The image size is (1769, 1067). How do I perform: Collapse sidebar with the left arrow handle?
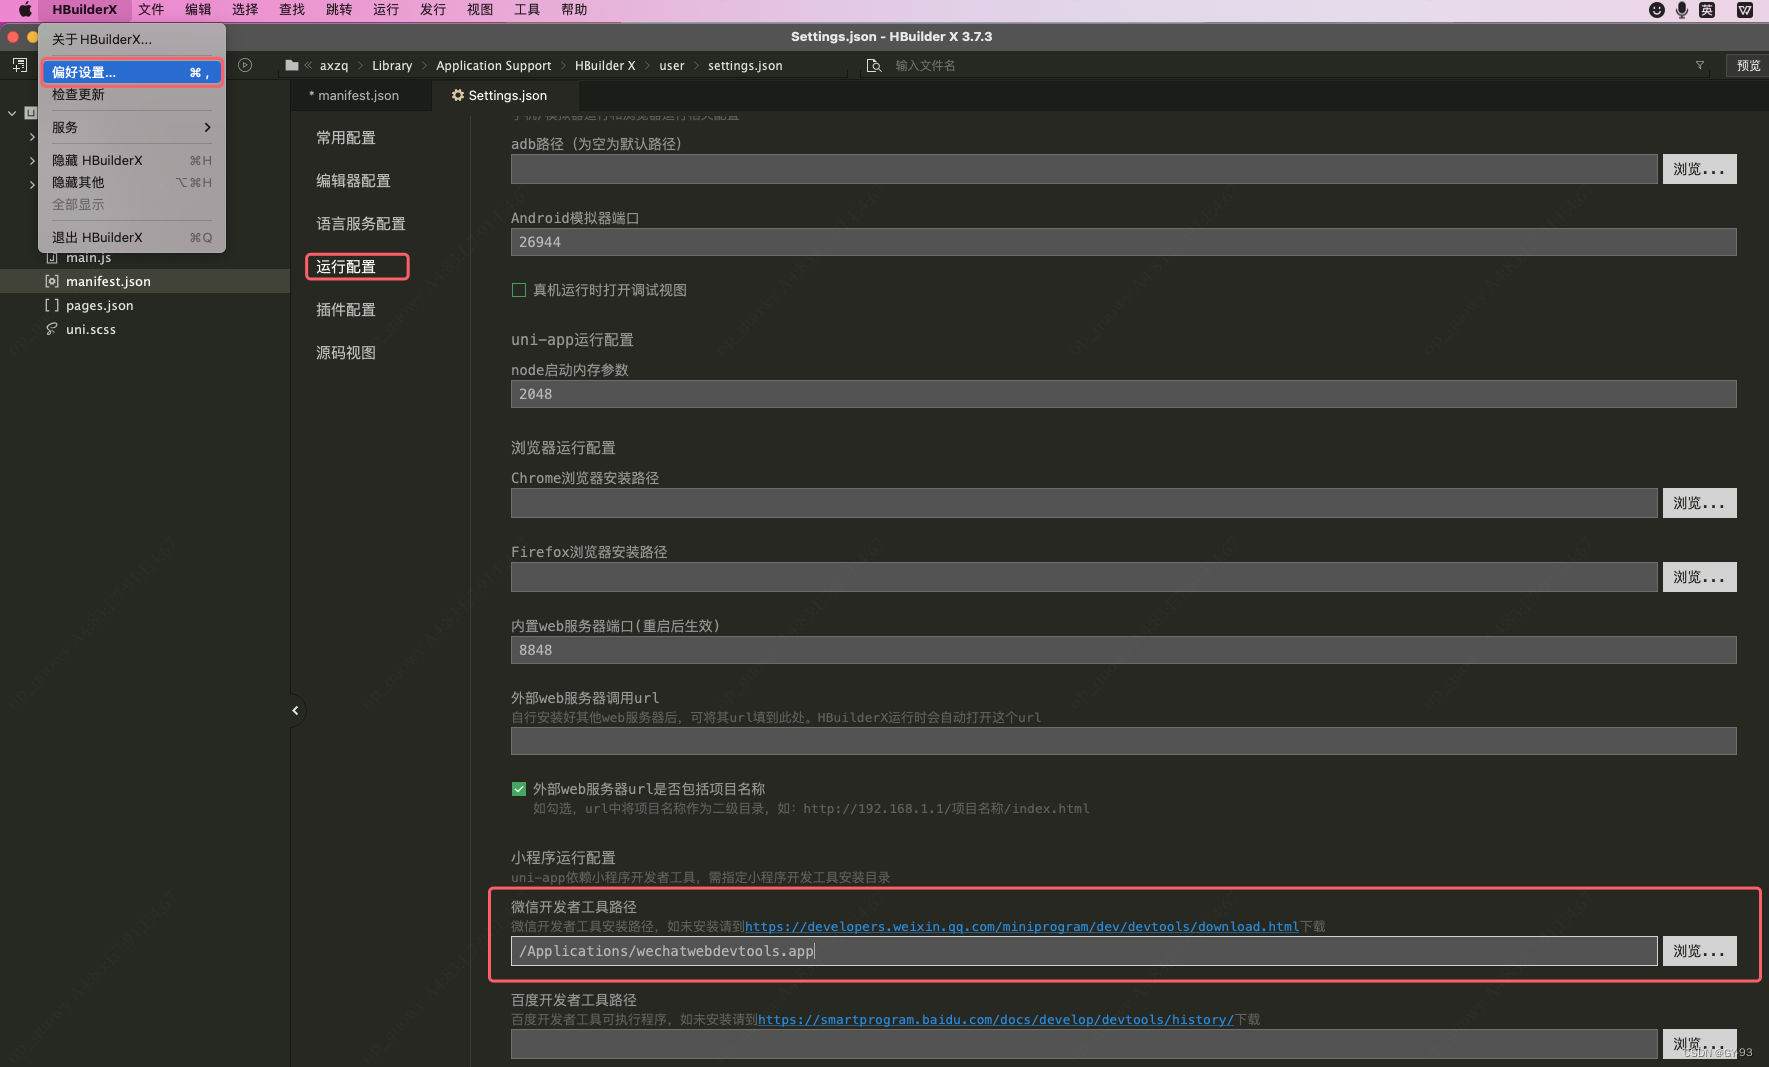coord(296,711)
